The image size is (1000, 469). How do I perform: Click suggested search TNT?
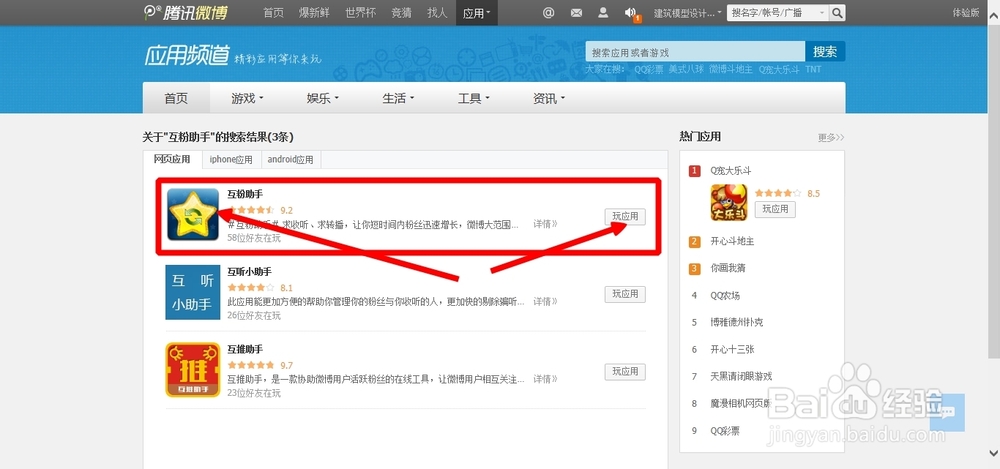point(813,70)
